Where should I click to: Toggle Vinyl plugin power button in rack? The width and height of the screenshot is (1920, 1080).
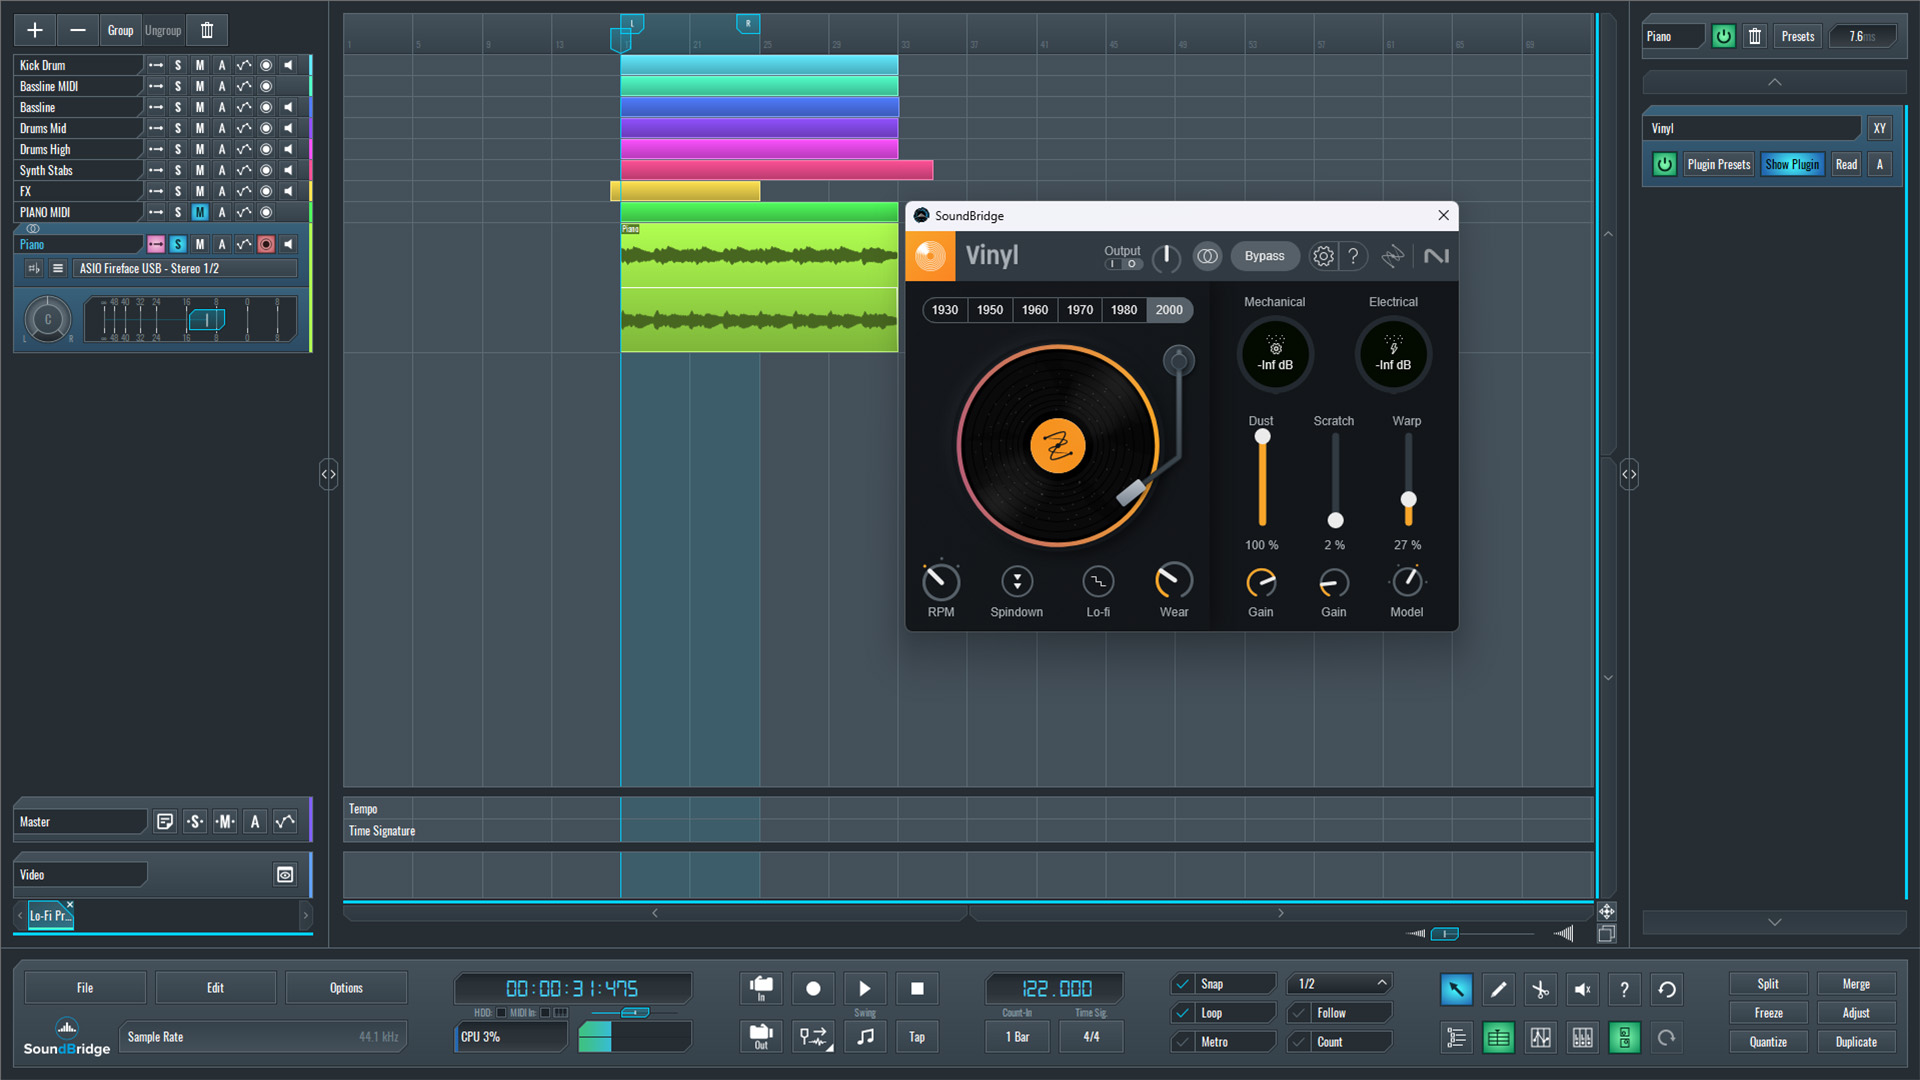click(x=1664, y=164)
